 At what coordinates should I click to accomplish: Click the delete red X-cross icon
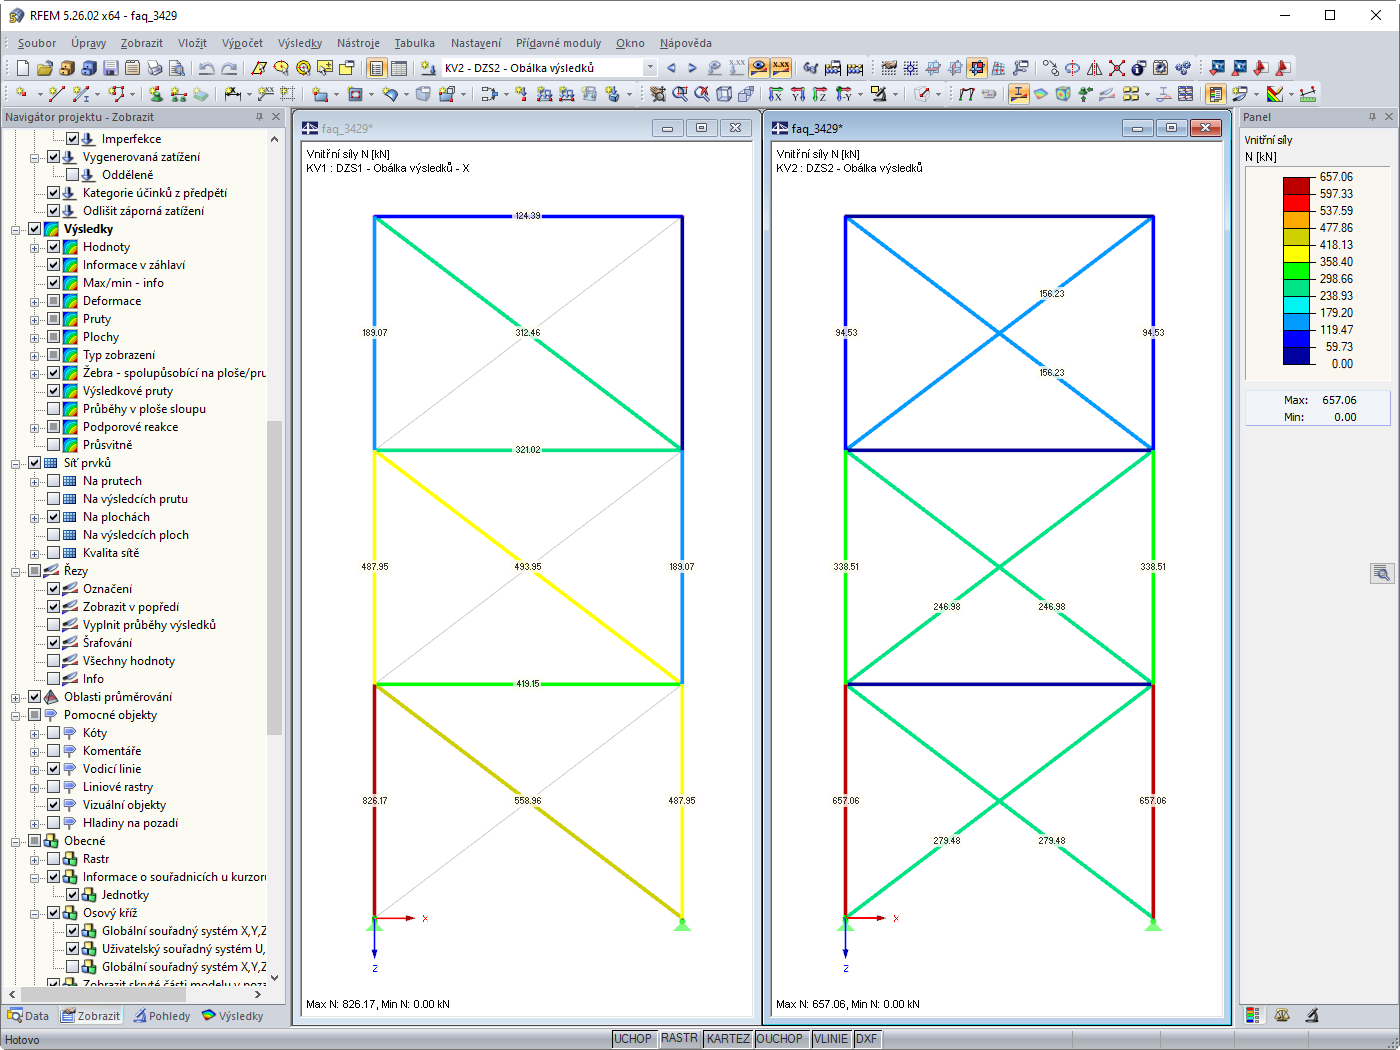pyautogui.click(x=1117, y=68)
